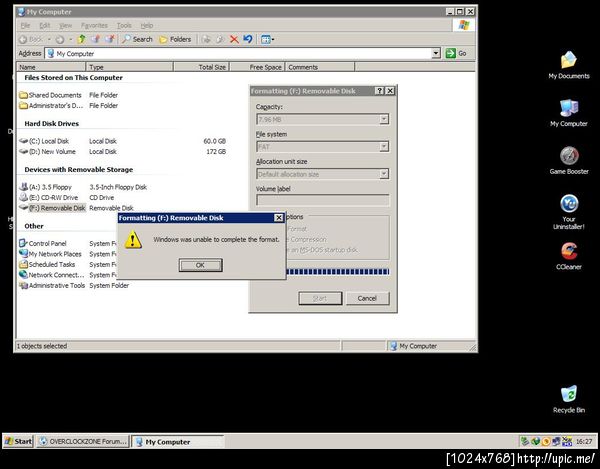Open the Favorites menu

click(94, 25)
